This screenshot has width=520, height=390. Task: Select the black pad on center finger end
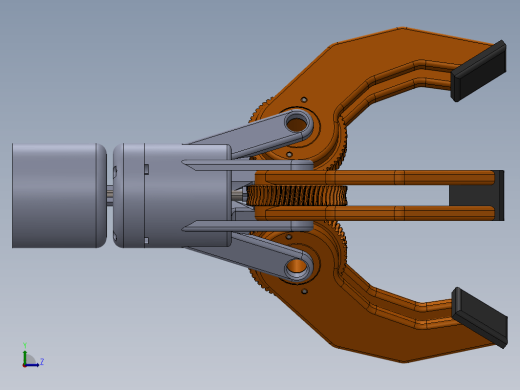[x=477, y=196]
